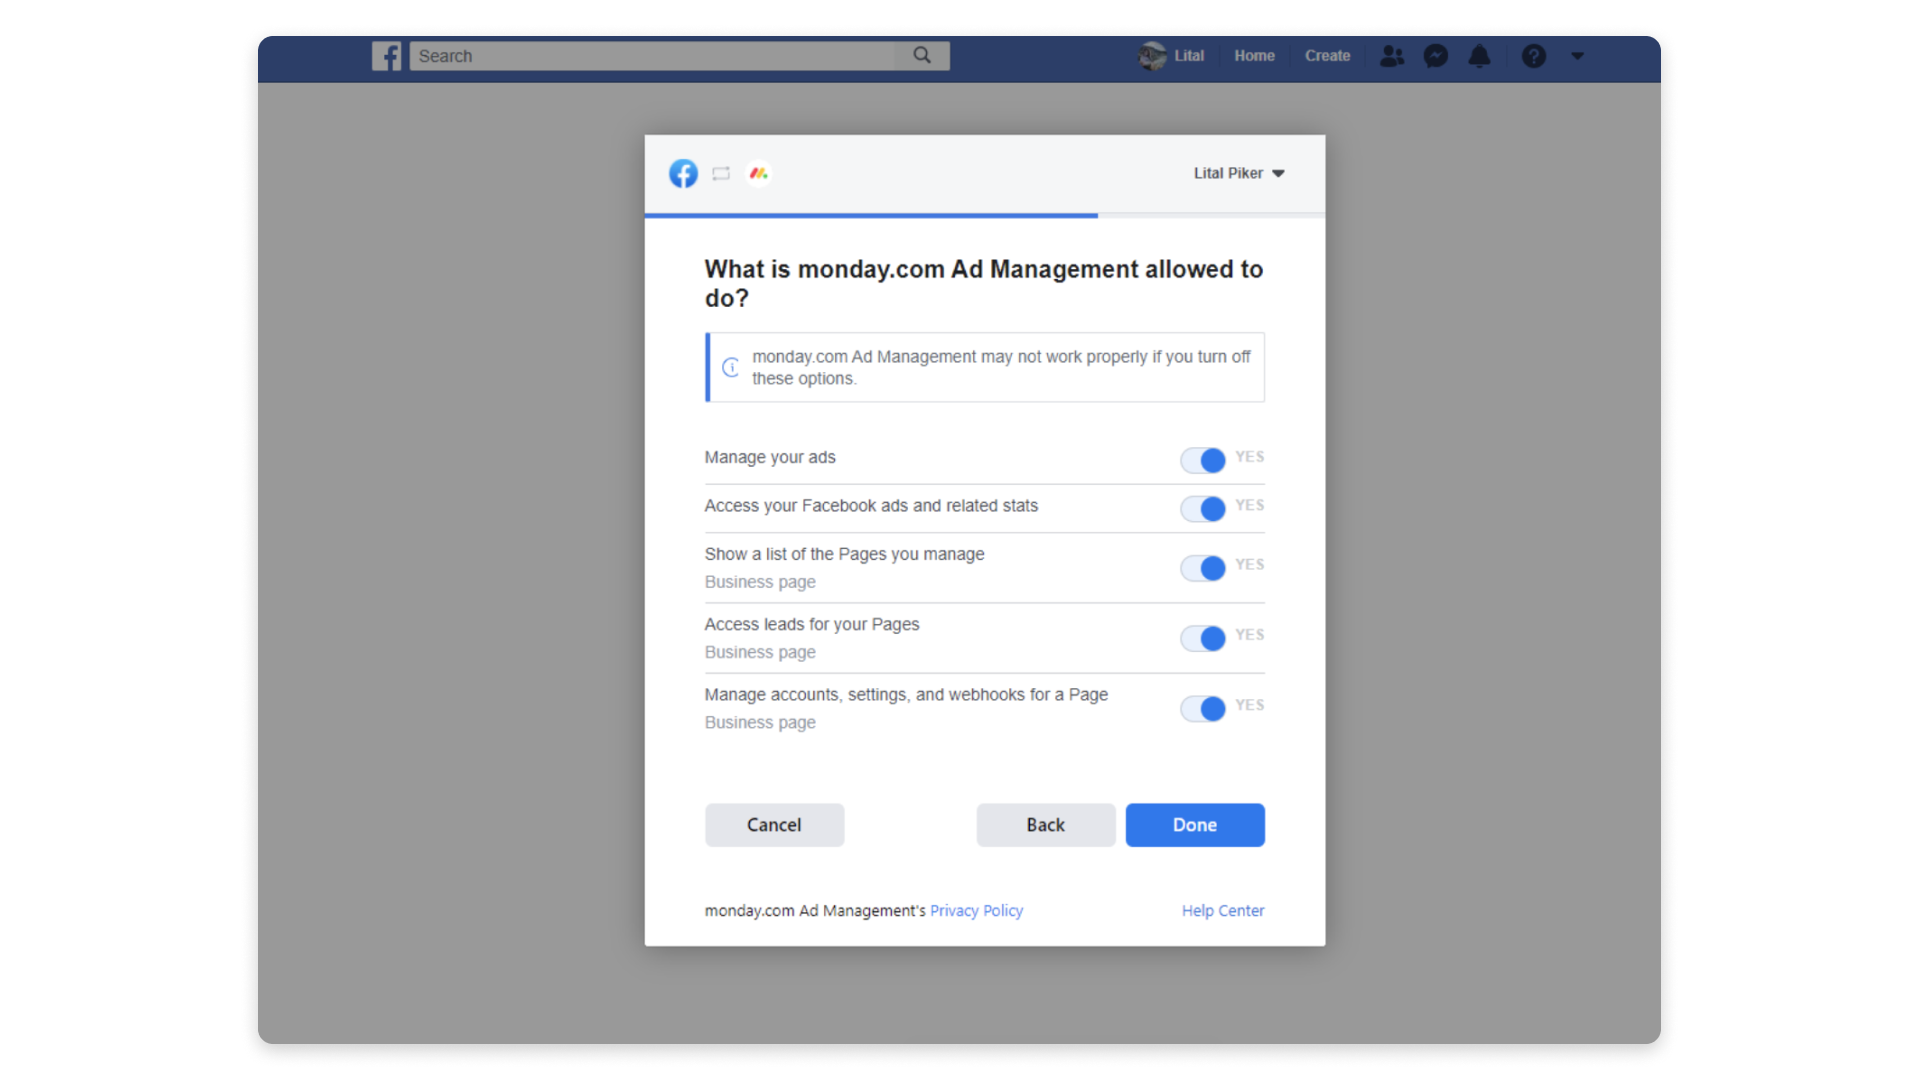This screenshot has width=1920, height=1080.
Task: Open Lital's profile picture in the top bar
Action: click(x=1152, y=56)
